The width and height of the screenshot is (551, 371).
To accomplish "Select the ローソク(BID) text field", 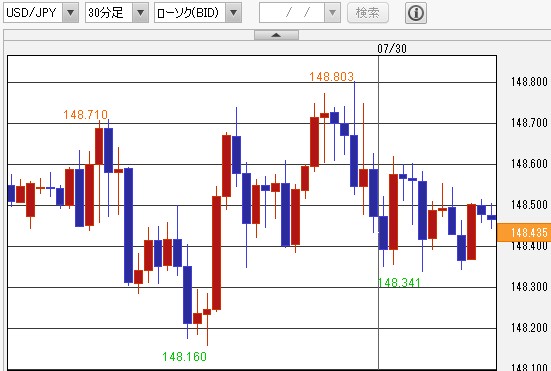I will [x=190, y=13].
